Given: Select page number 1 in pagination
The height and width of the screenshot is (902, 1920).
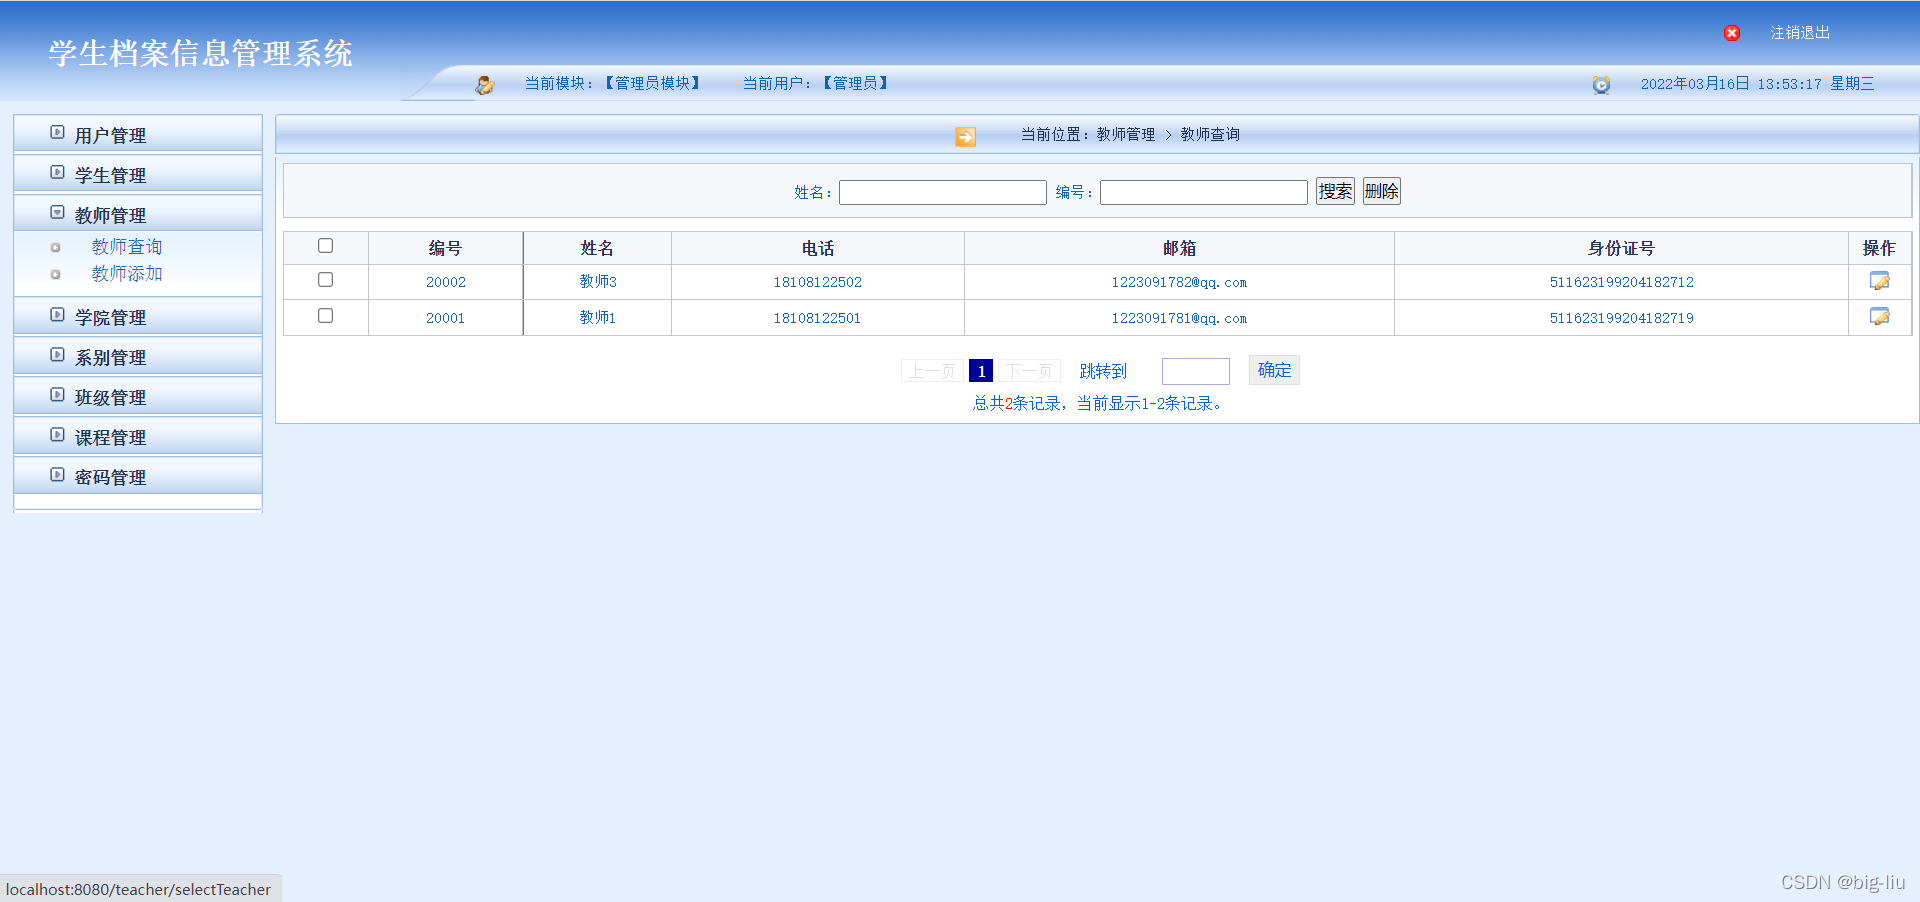Looking at the screenshot, I should point(981,371).
